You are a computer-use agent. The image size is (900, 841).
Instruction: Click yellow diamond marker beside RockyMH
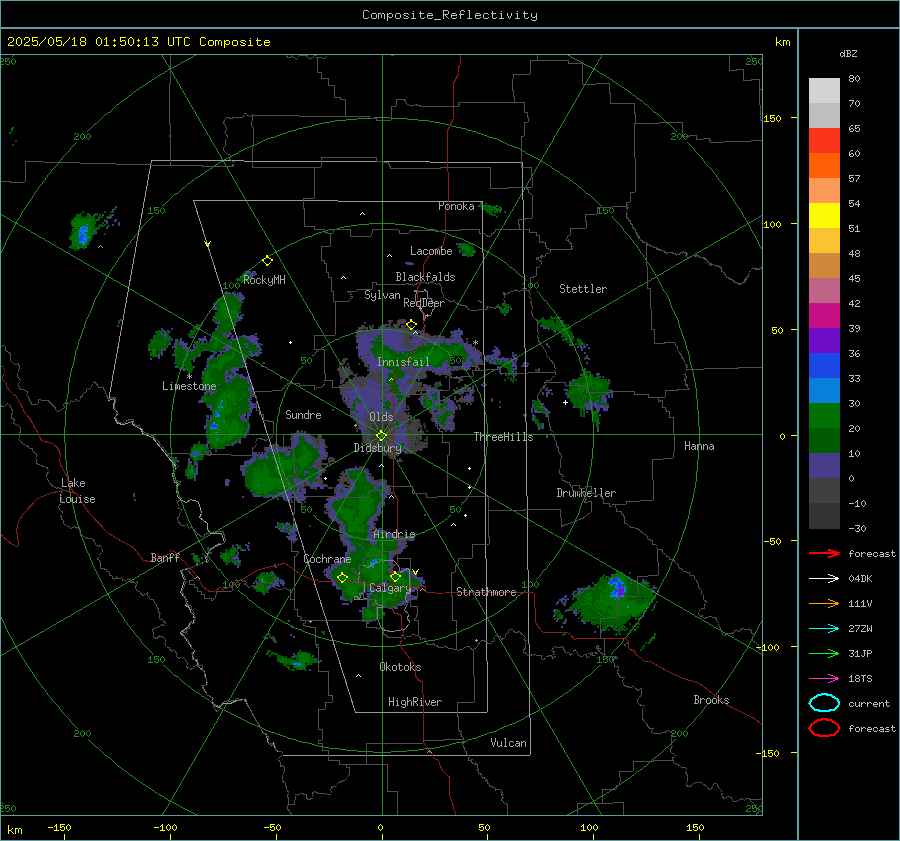tap(267, 261)
